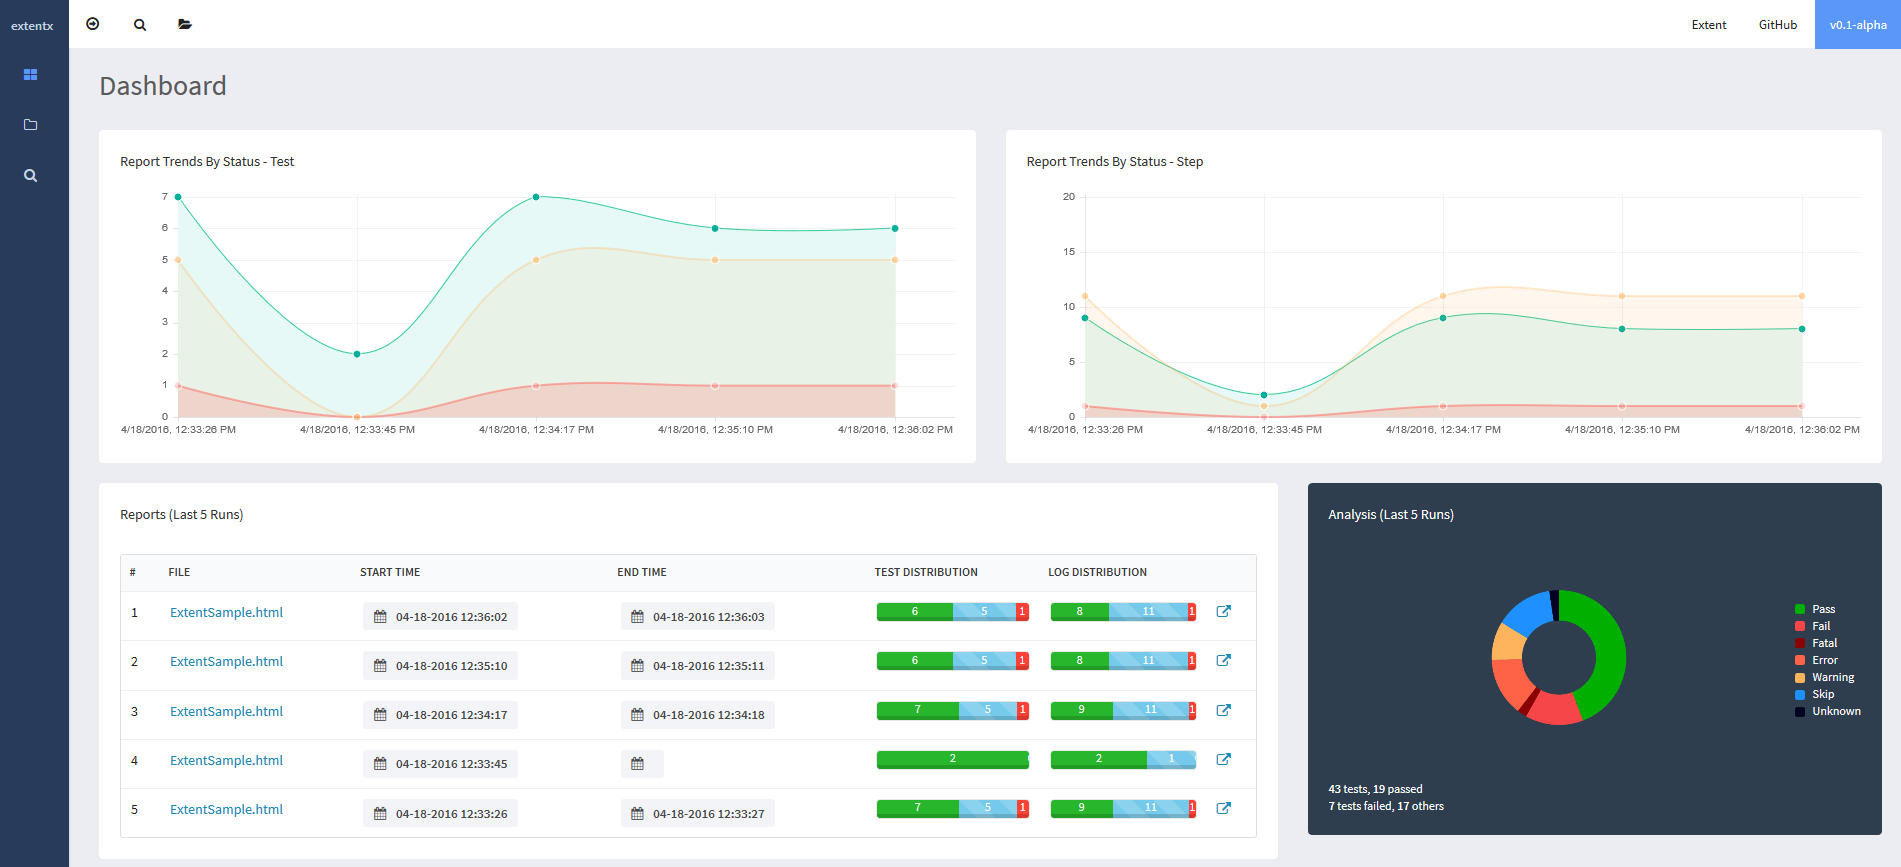1901x867 pixels.
Task: Open ExtentSample.html link in row 2
Action: (x=226, y=662)
